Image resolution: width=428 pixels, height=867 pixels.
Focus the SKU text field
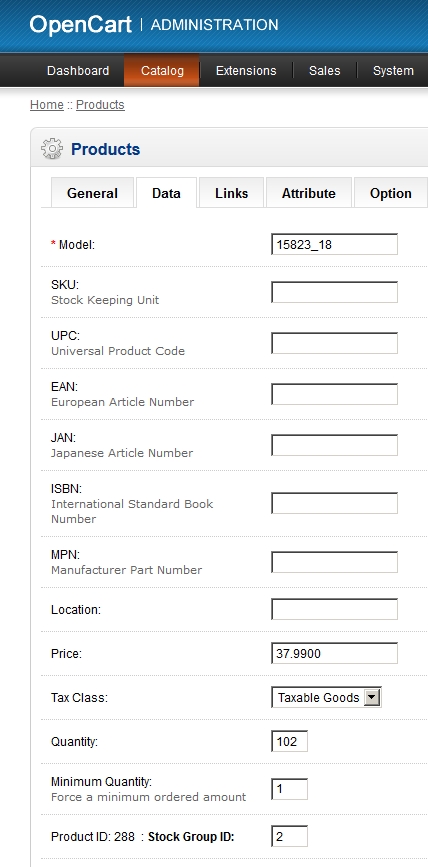[x=335, y=292]
